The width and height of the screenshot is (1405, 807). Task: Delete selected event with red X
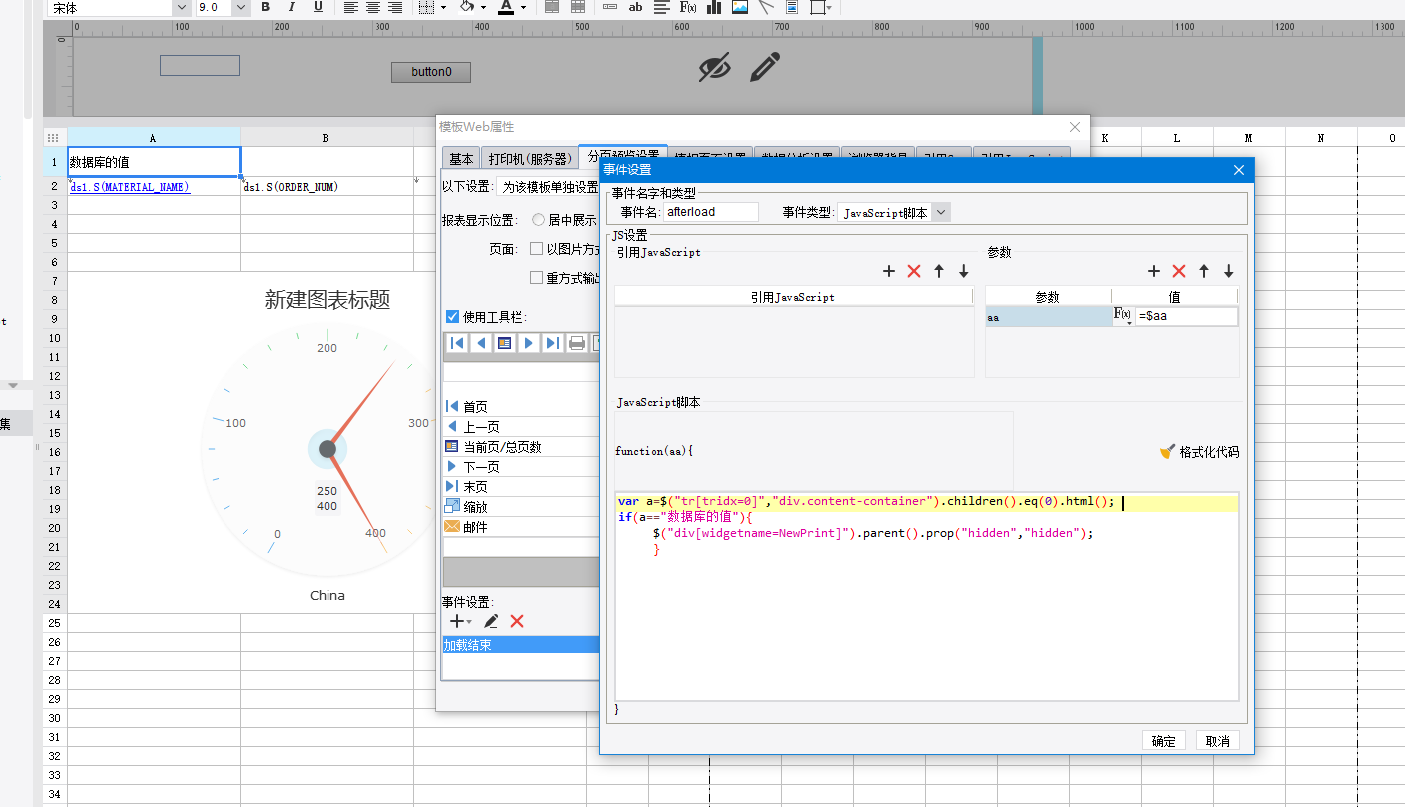pyautogui.click(x=517, y=621)
